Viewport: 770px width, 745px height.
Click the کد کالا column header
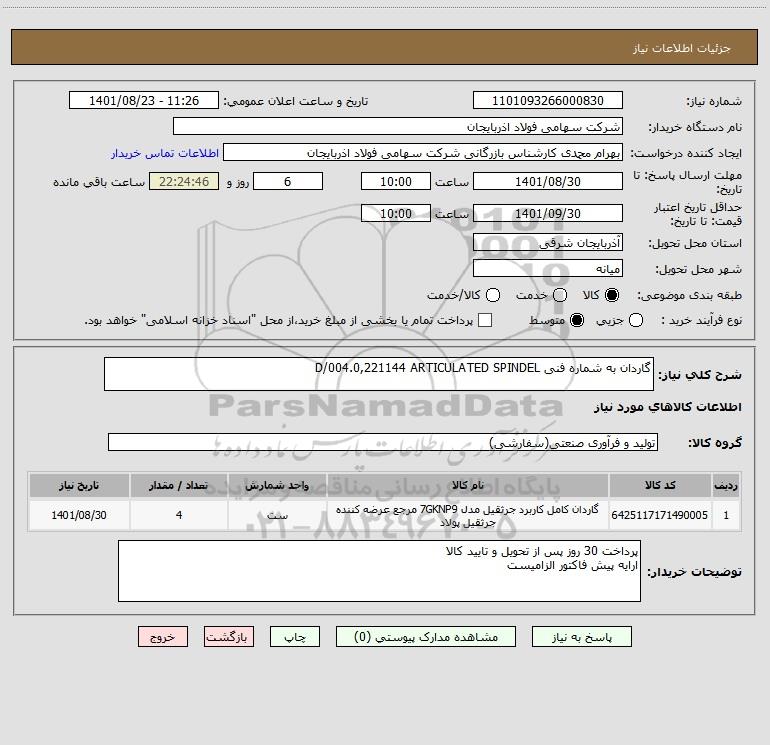tap(660, 486)
